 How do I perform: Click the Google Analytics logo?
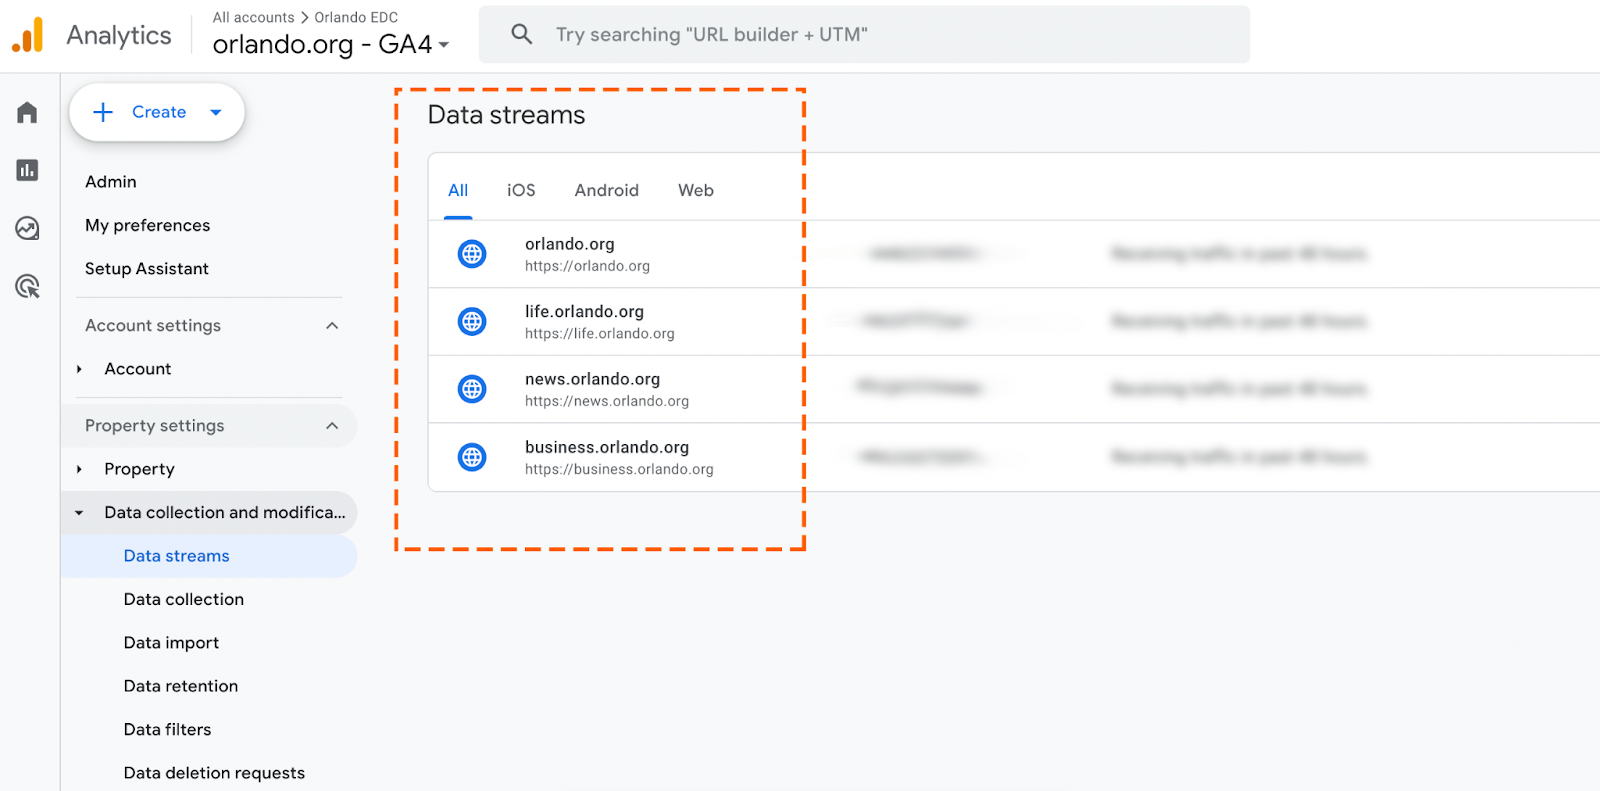28,35
